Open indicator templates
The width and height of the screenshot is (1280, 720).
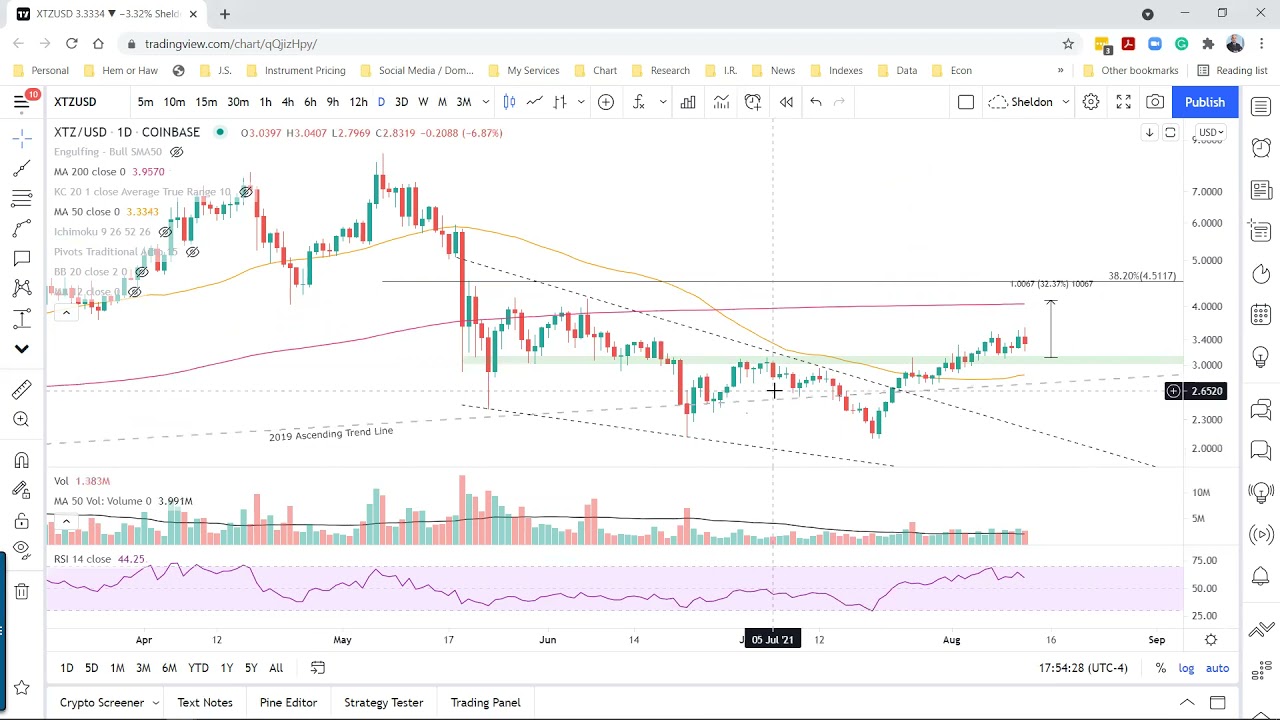point(721,102)
